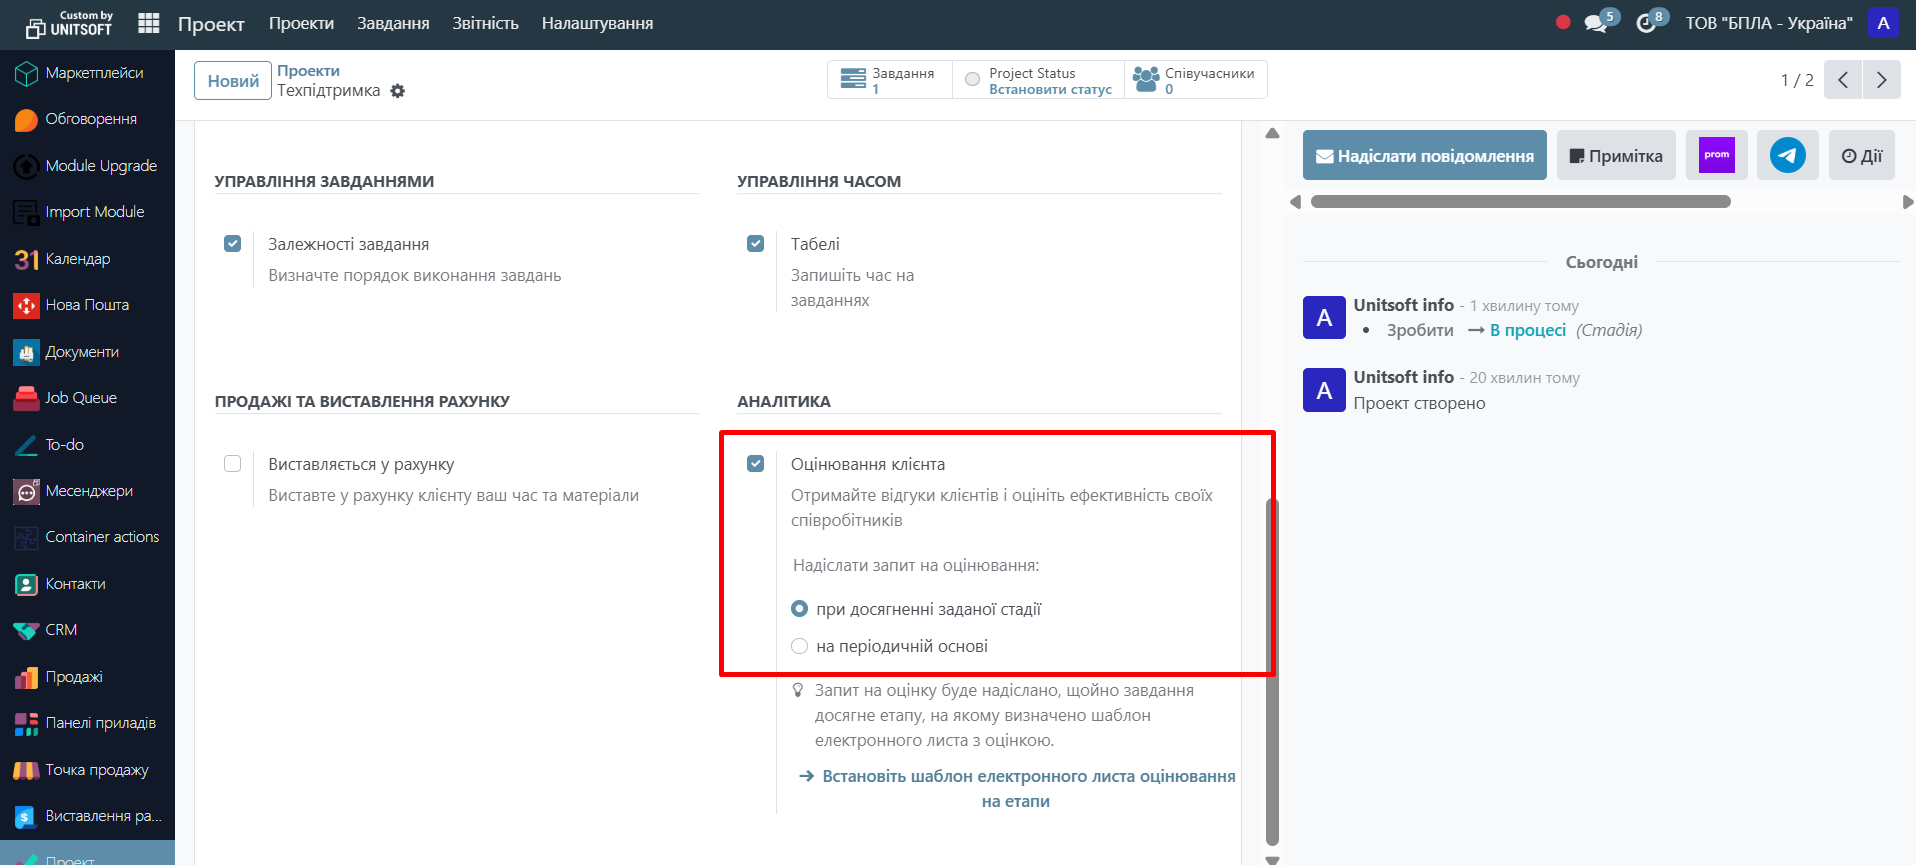
Task: Open the Дії actions dropdown
Action: coord(1861,156)
